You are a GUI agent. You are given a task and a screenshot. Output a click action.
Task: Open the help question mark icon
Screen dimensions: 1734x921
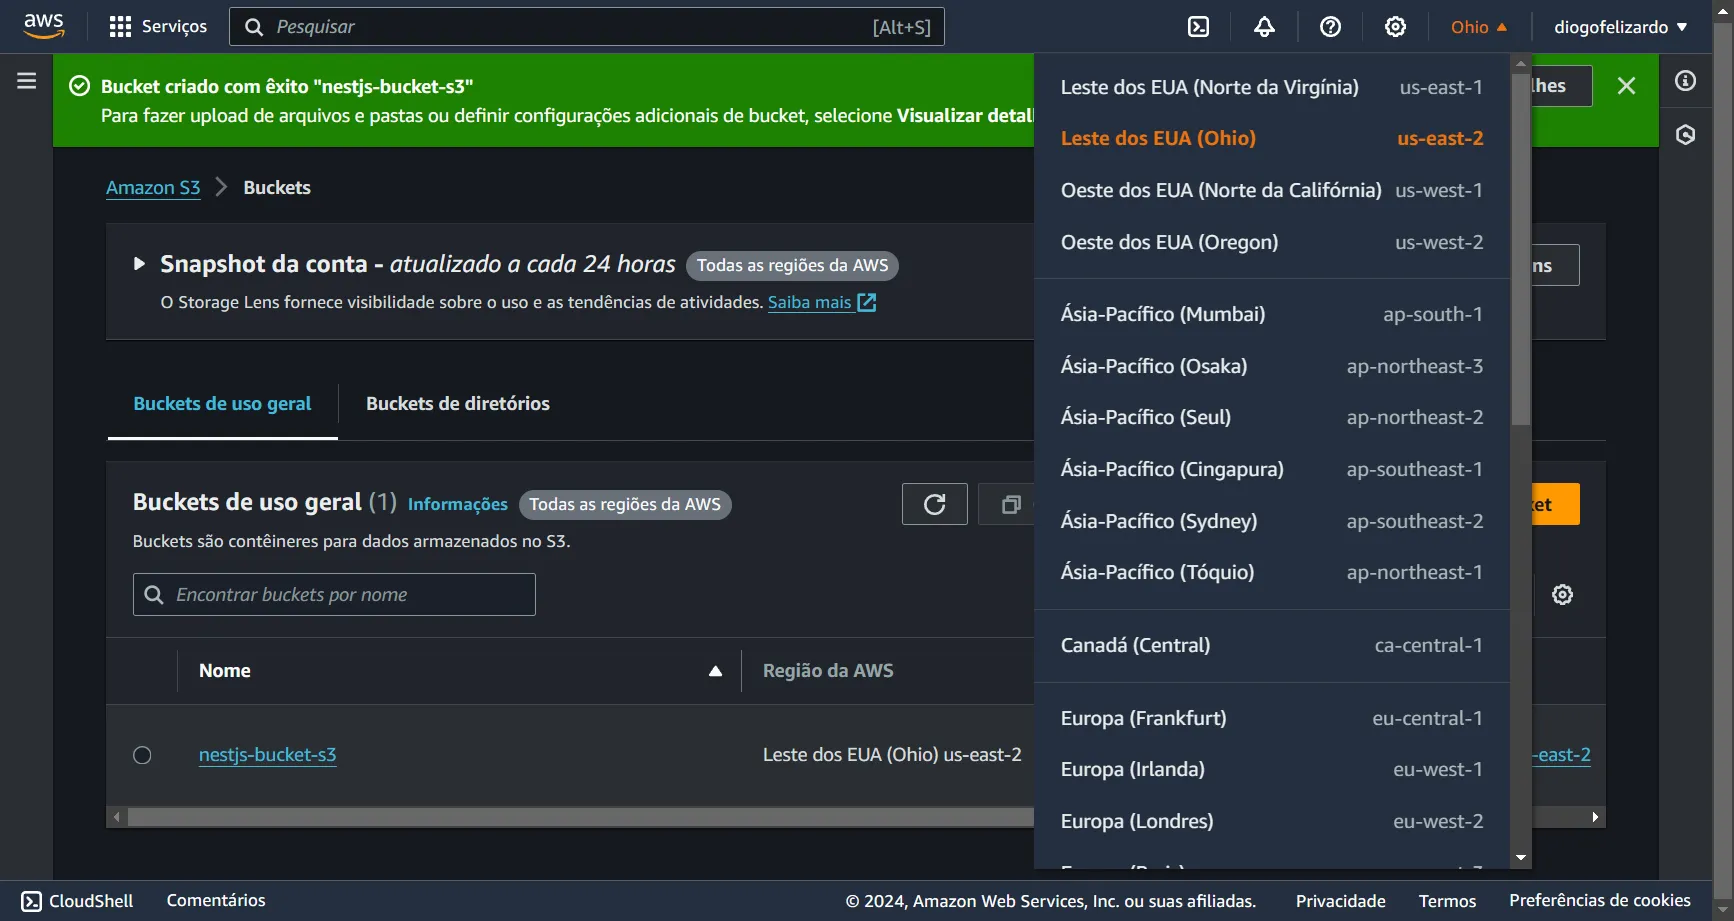tap(1330, 27)
